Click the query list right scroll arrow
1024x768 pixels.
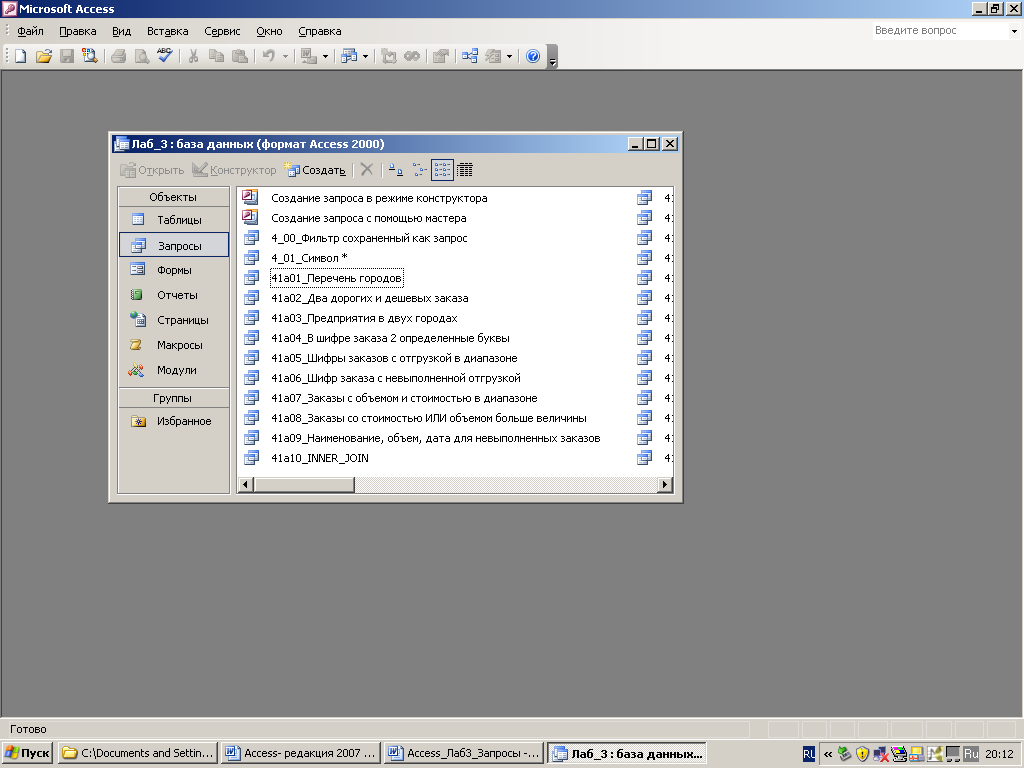[665, 485]
